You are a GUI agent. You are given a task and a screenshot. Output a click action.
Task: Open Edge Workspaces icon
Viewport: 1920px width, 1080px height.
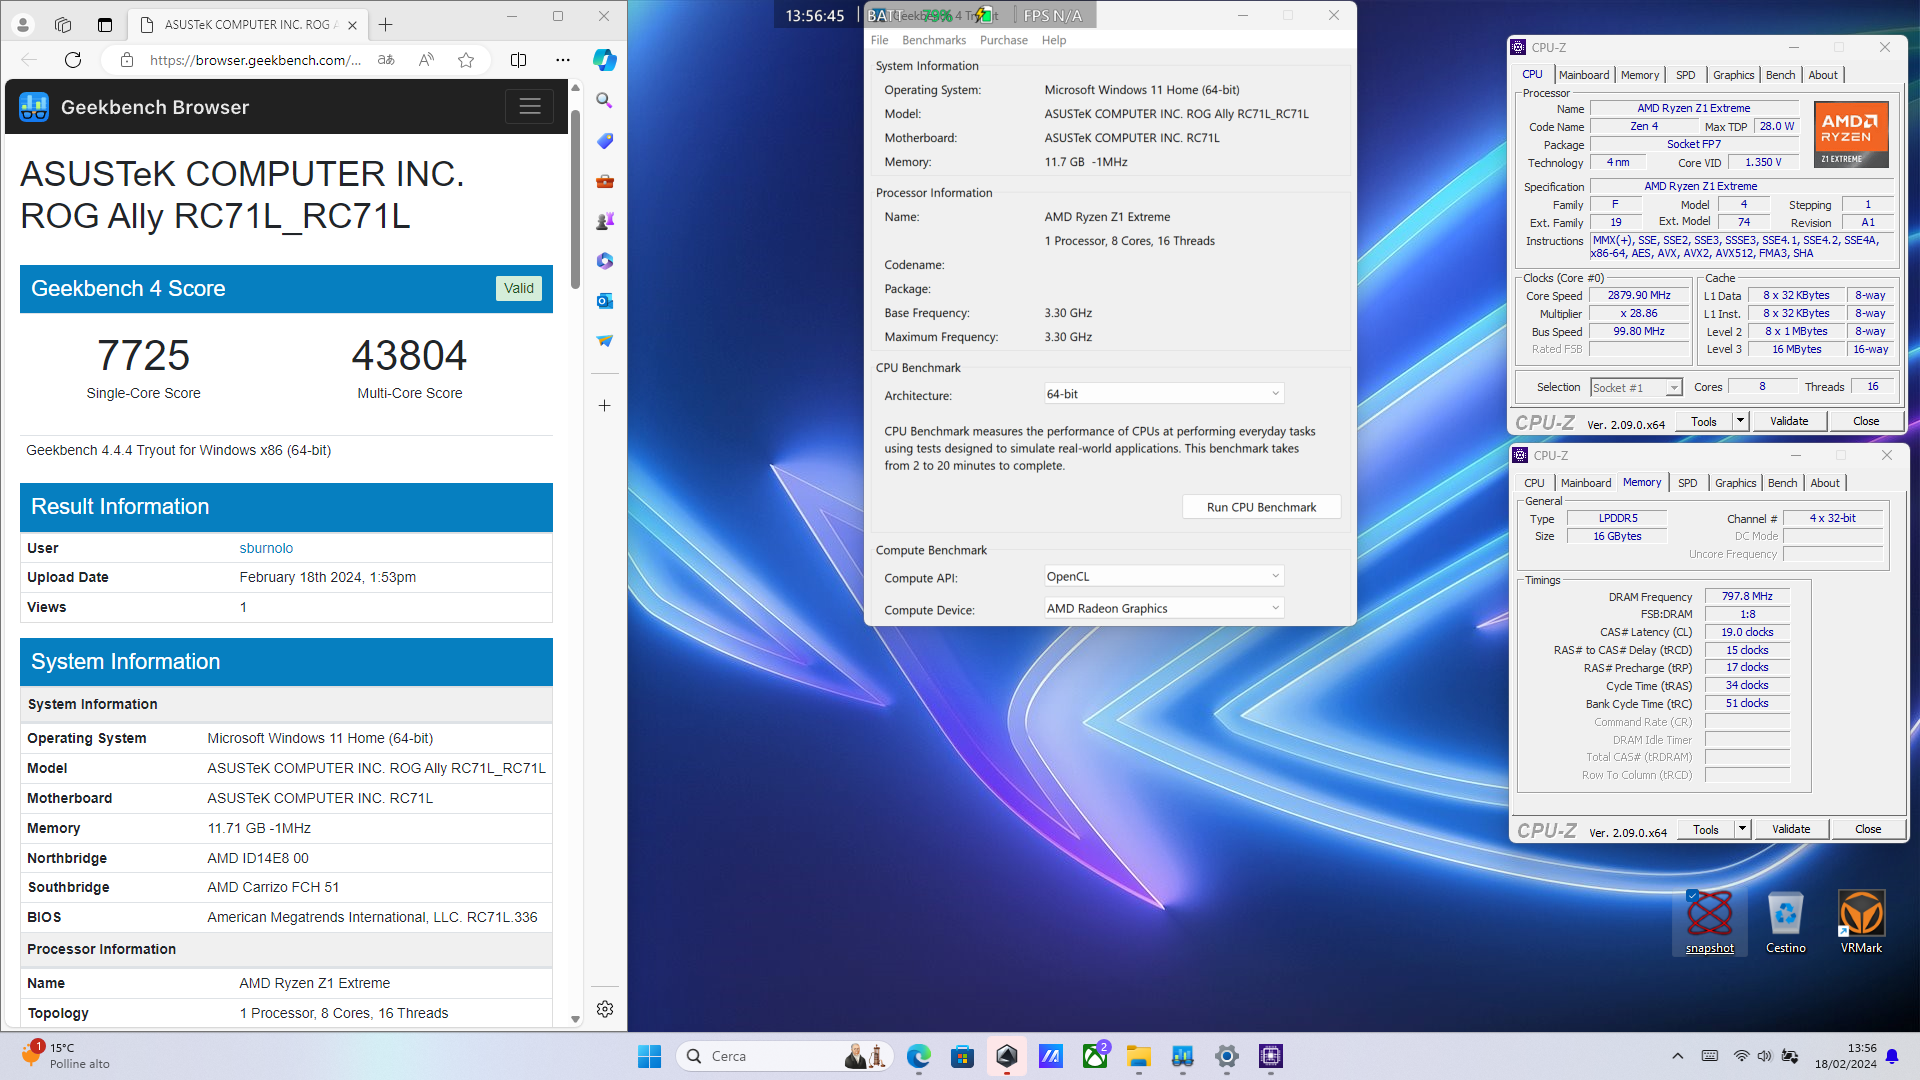tap(63, 25)
